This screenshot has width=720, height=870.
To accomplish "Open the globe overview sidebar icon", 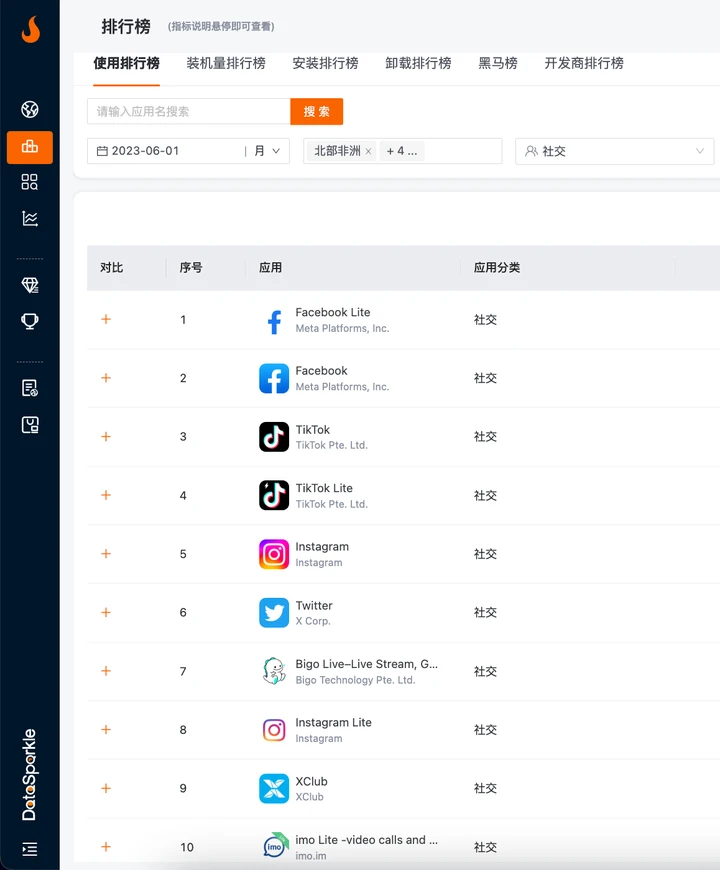I will tap(30, 109).
